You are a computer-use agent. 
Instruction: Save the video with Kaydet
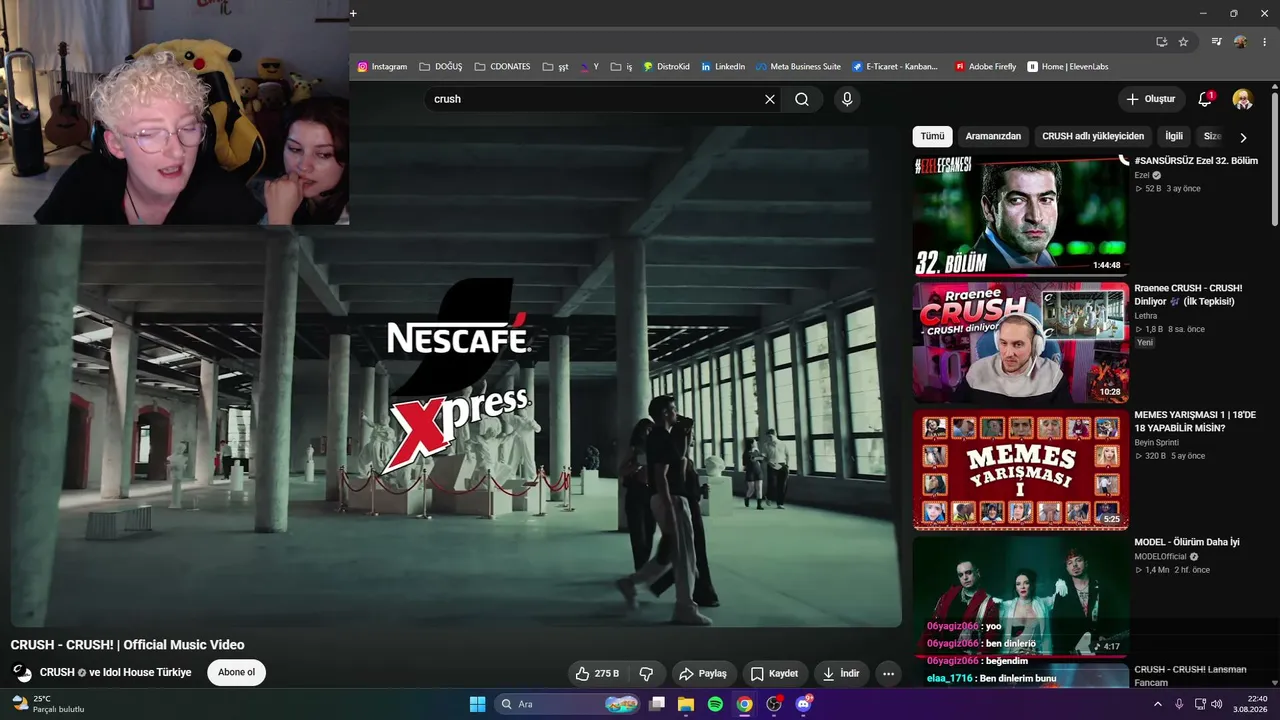coord(775,674)
